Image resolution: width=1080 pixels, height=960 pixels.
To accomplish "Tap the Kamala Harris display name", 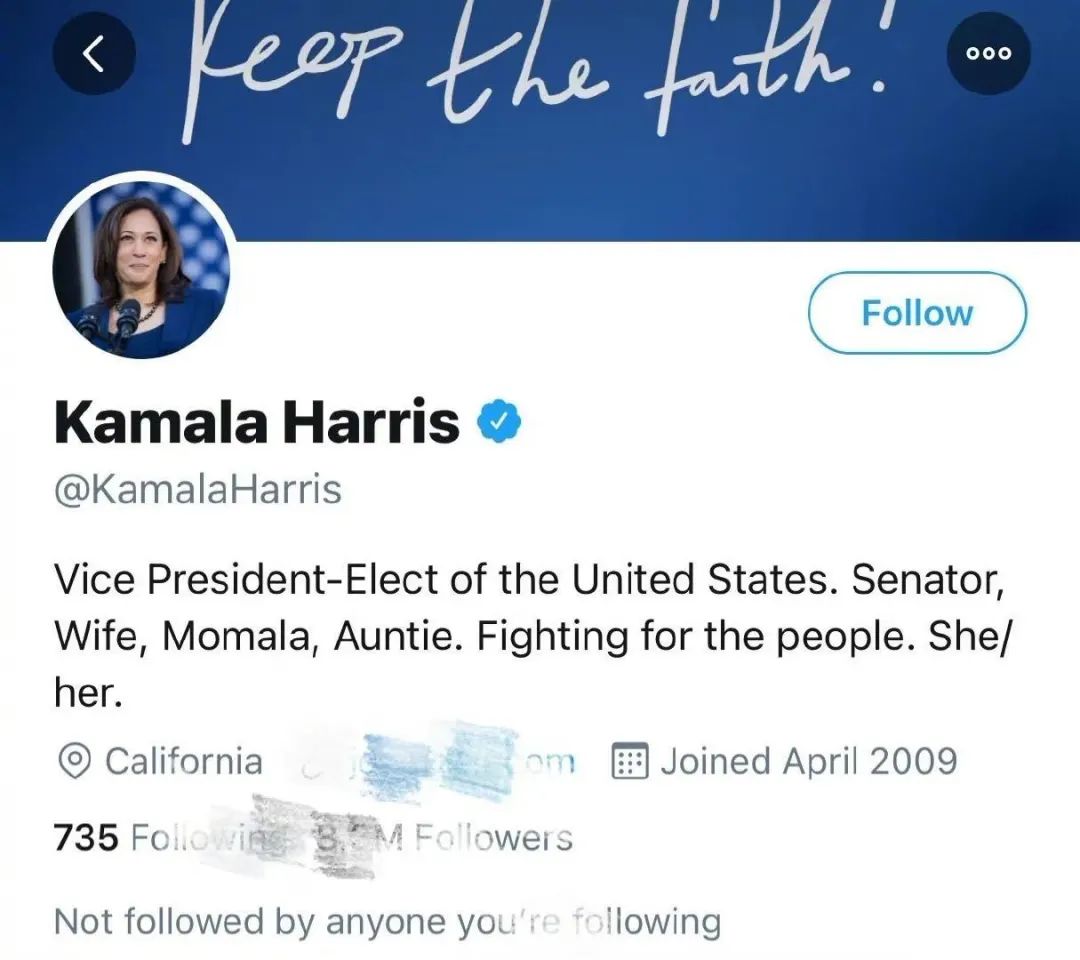I will [x=257, y=422].
